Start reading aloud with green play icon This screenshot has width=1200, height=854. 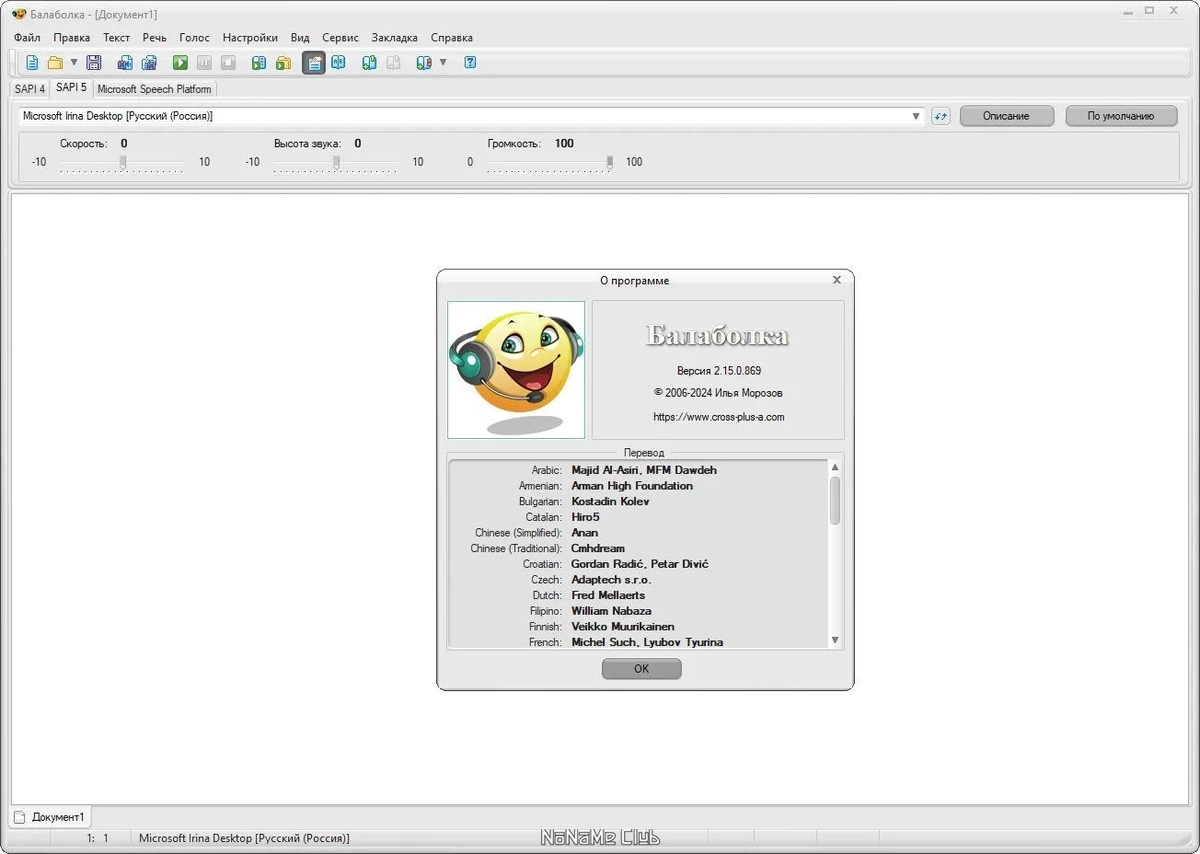(x=180, y=63)
